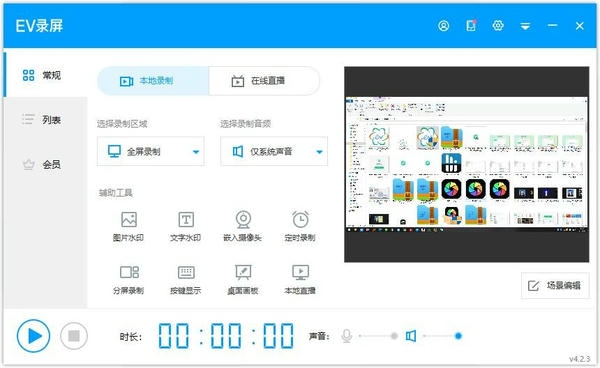The image size is (600, 368).
Task: Open the title bar dropdown menu icon
Action: (x=525, y=26)
